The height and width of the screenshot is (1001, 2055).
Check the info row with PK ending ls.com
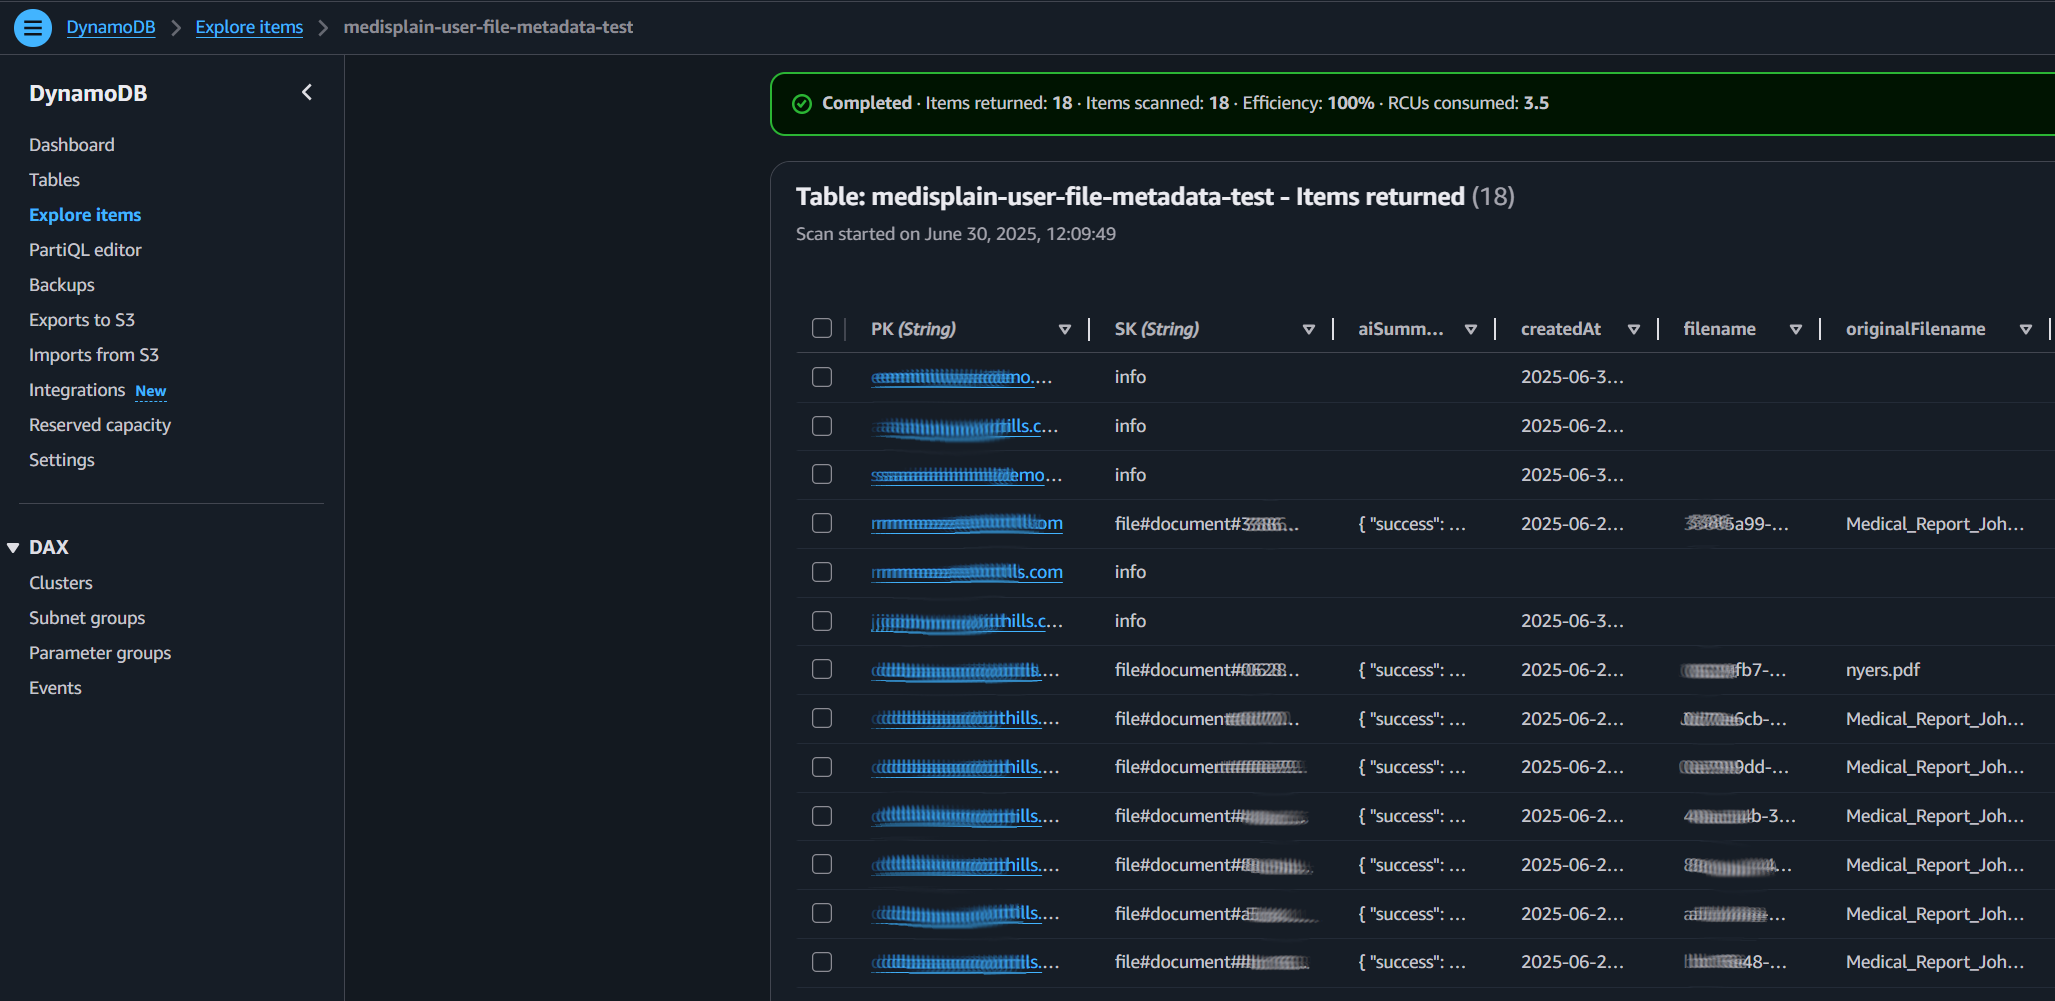coord(822,572)
